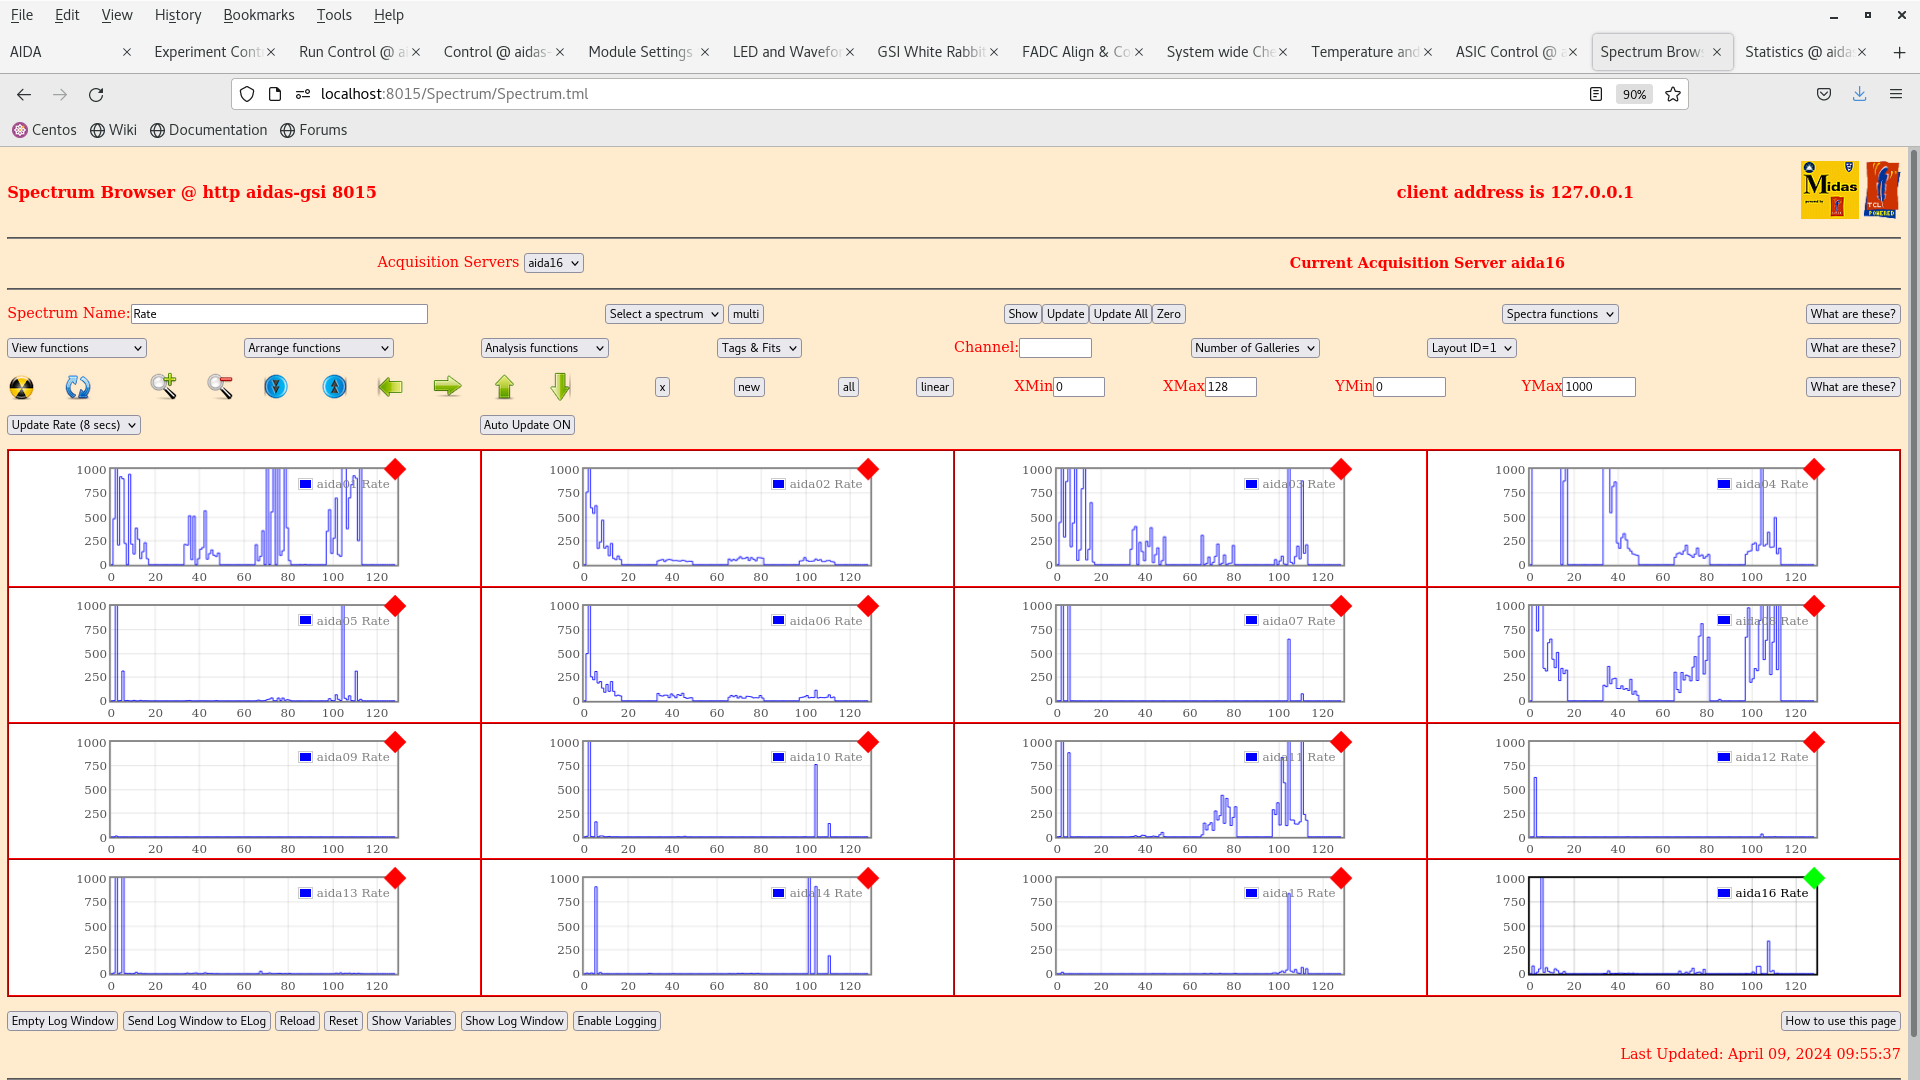This screenshot has width=1920, height=1080.
Task: Open the Bookmarks menu
Action: coord(258,15)
